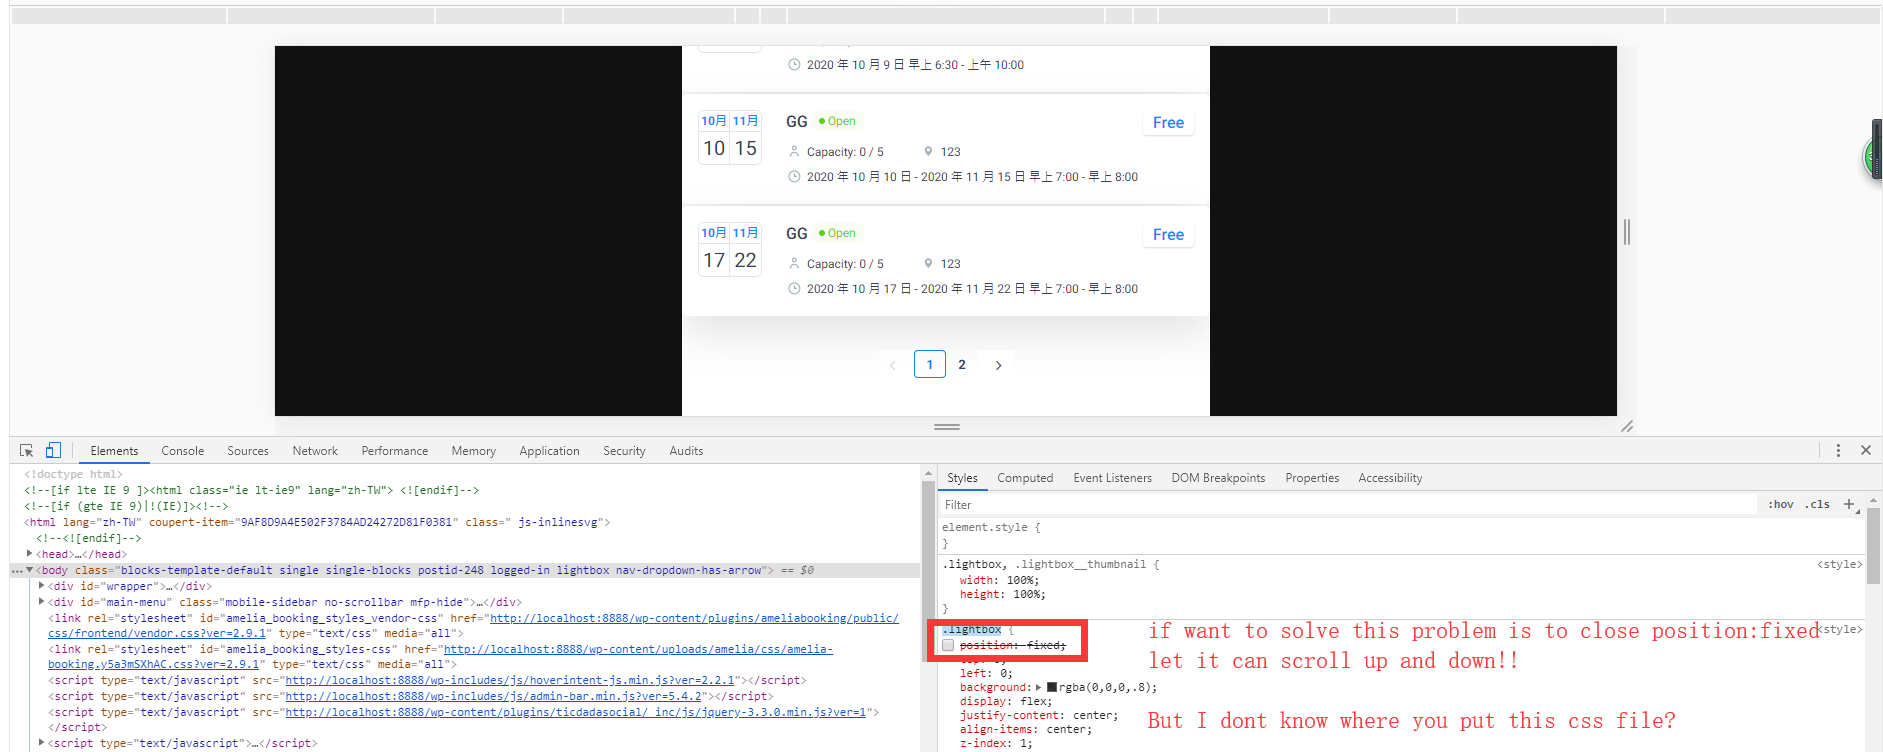This screenshot has height=752, width=1883.
Task: Click the width: 100% declaration
Action: coord(999,580)
